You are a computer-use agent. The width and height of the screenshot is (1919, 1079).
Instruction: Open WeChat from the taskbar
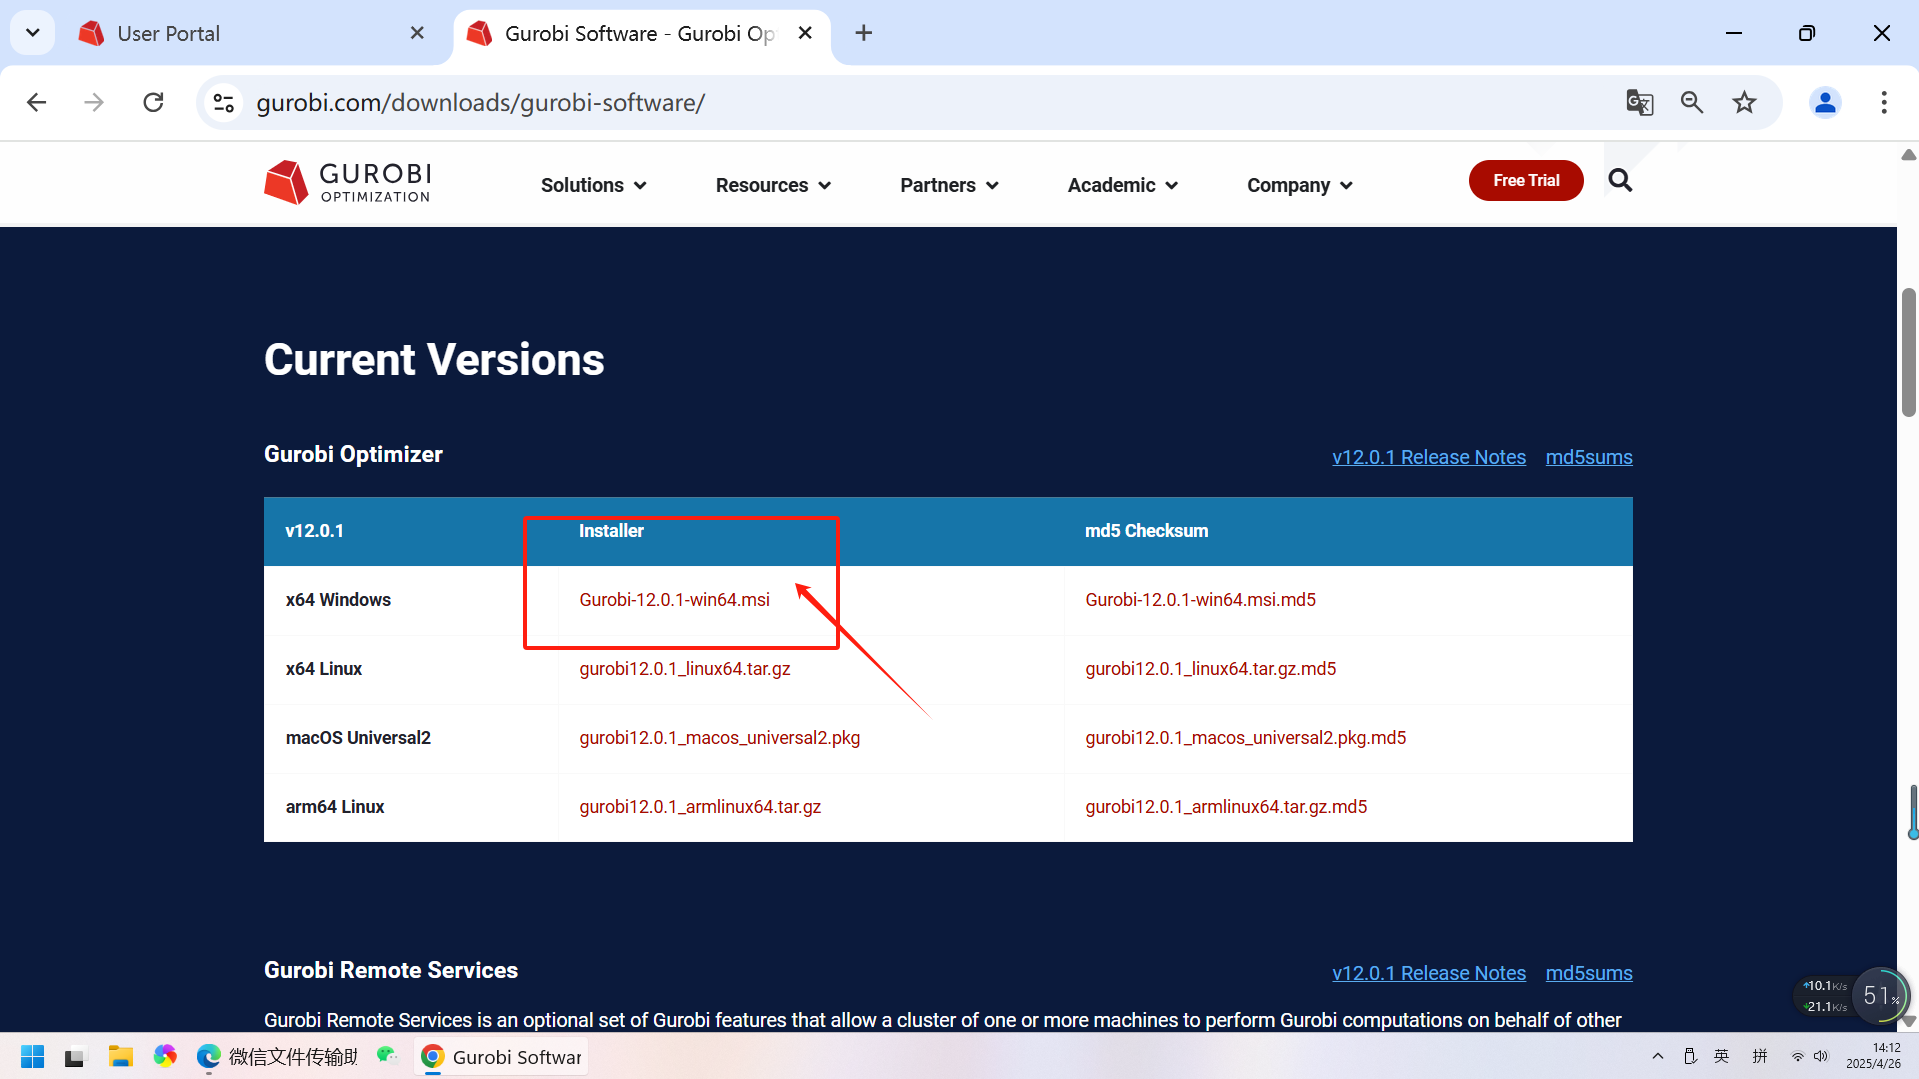(x=387, y=1055)
